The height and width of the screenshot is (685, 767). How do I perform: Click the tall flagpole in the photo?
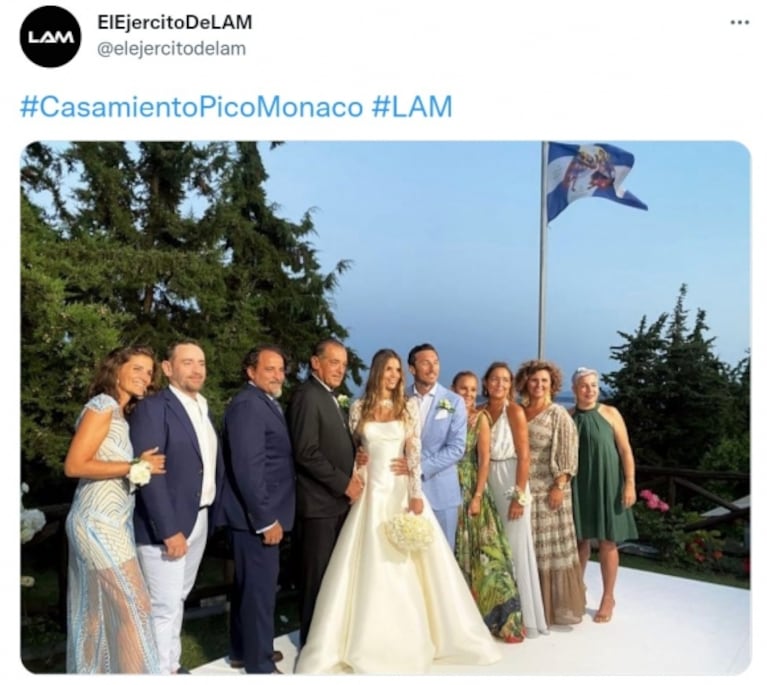[542, 250]
